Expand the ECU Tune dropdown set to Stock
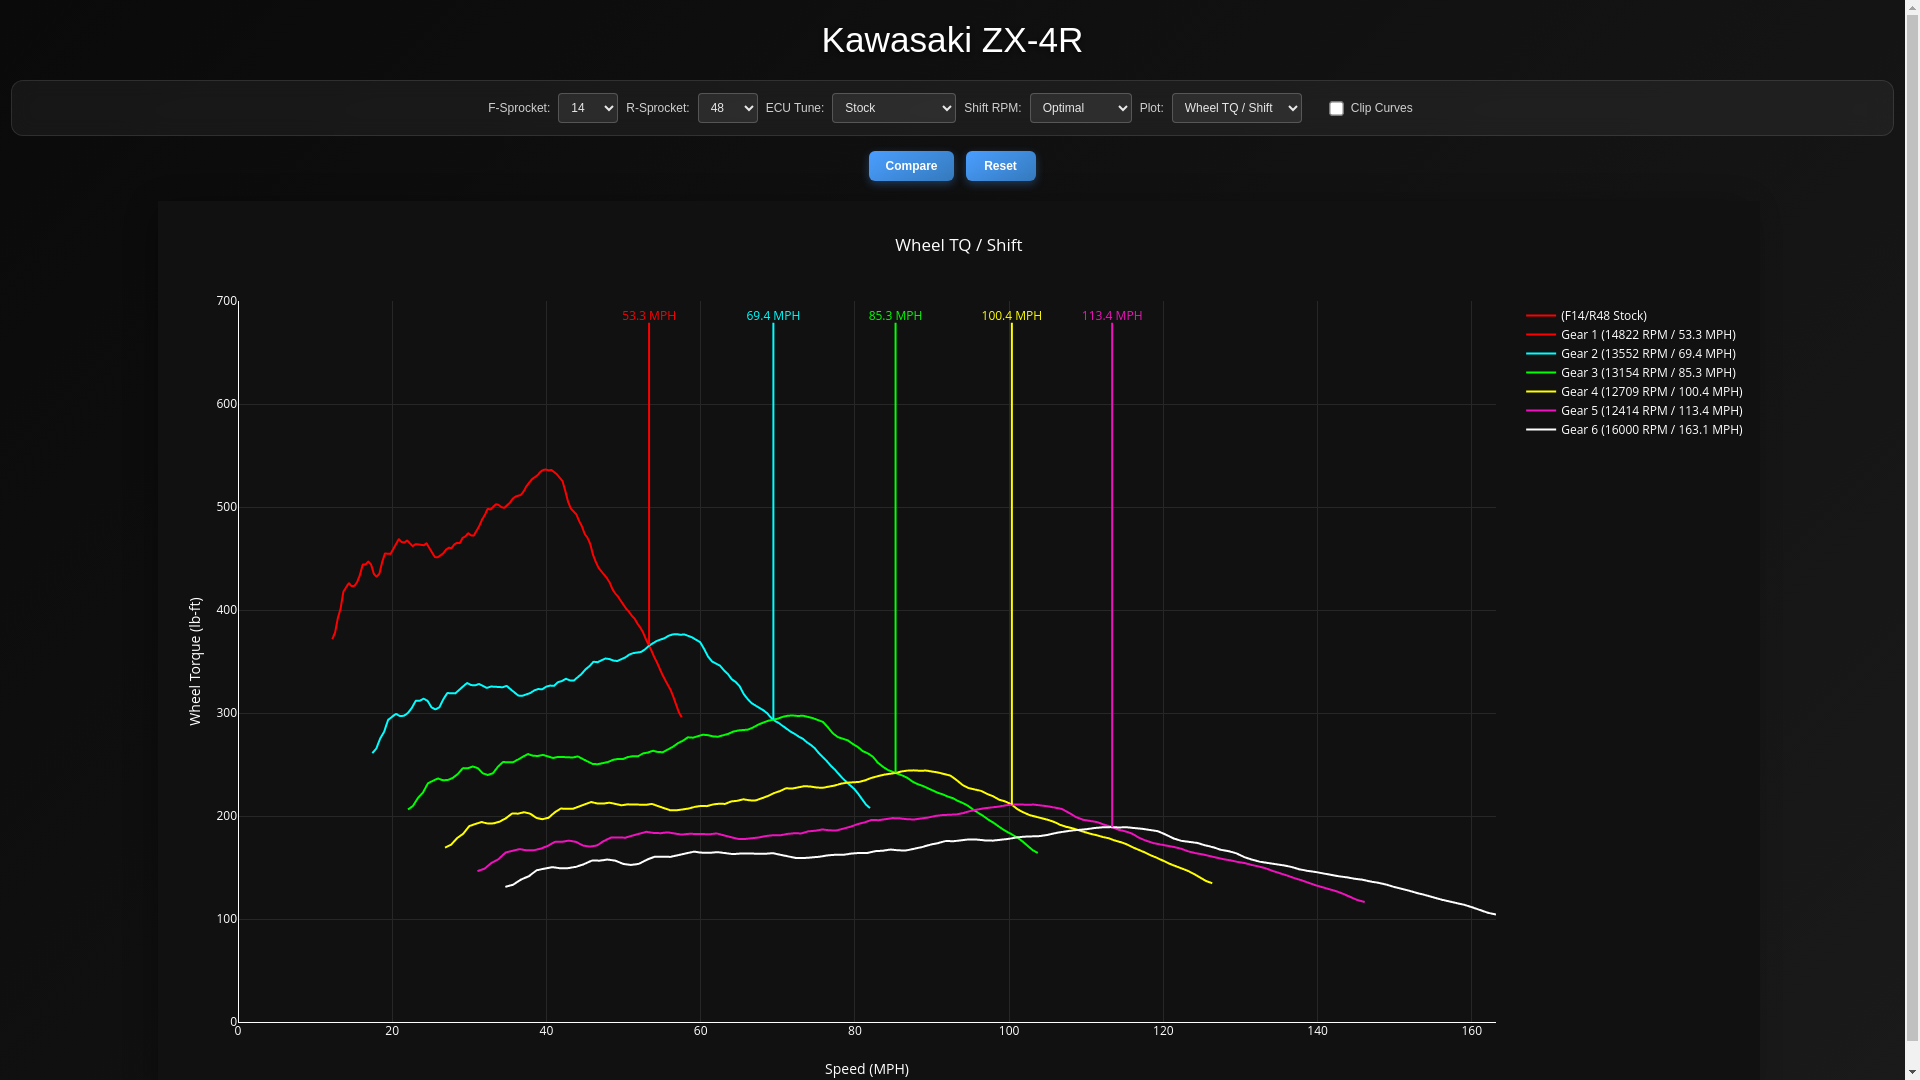This screenshot has height=1080, width=1920. click(893, 108)
